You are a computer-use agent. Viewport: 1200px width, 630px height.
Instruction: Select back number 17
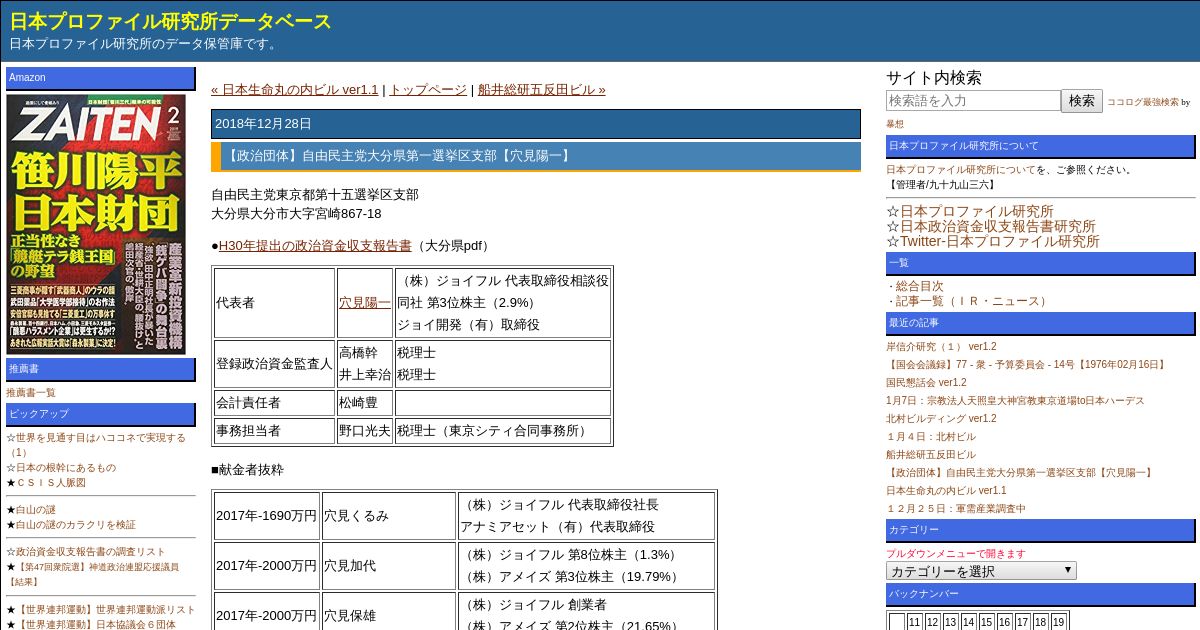tap(1022, 622)
